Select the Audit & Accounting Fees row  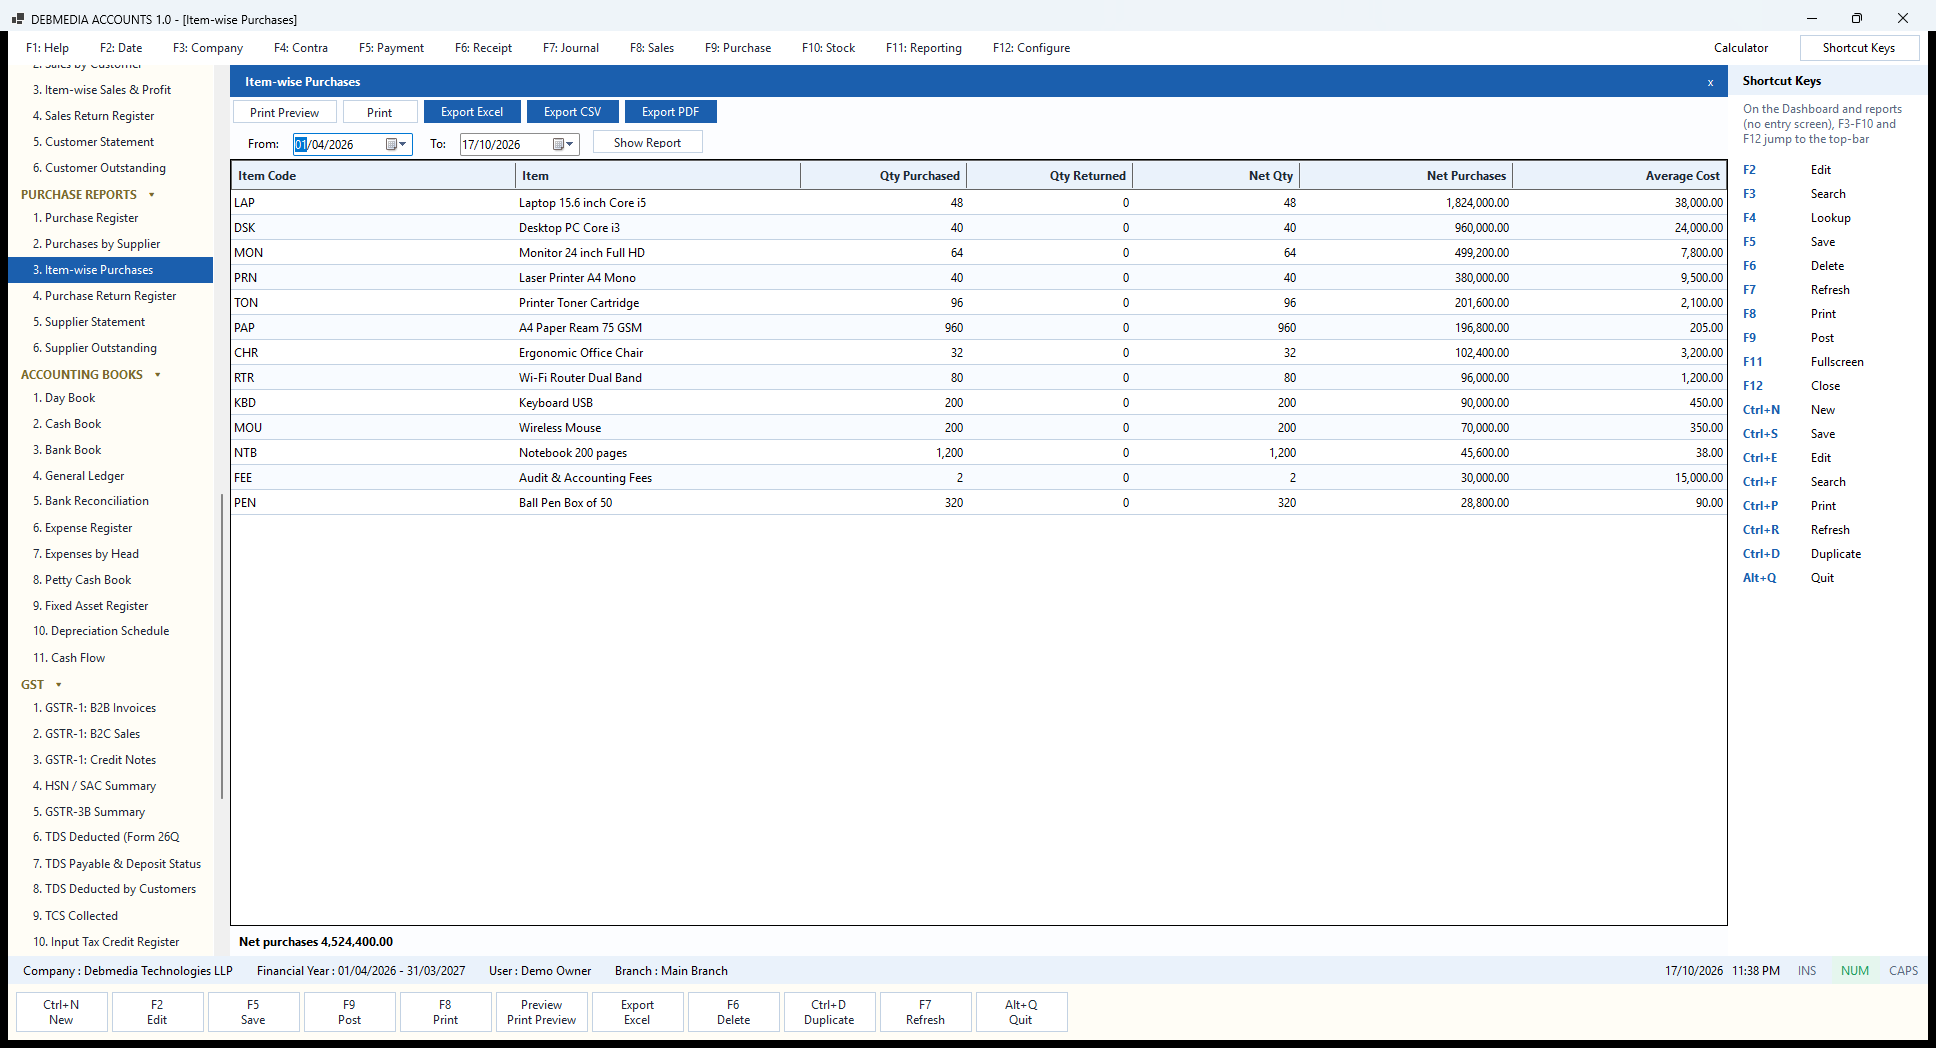coord(979,478)
